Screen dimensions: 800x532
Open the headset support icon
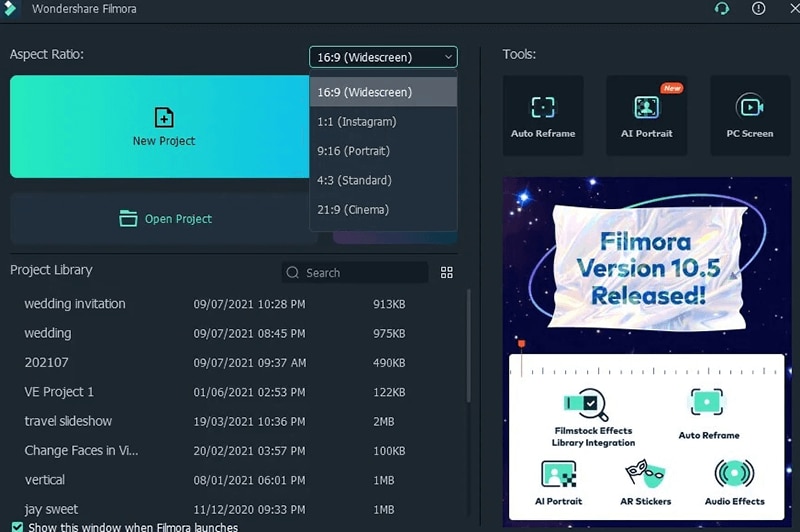click(721, 9)
